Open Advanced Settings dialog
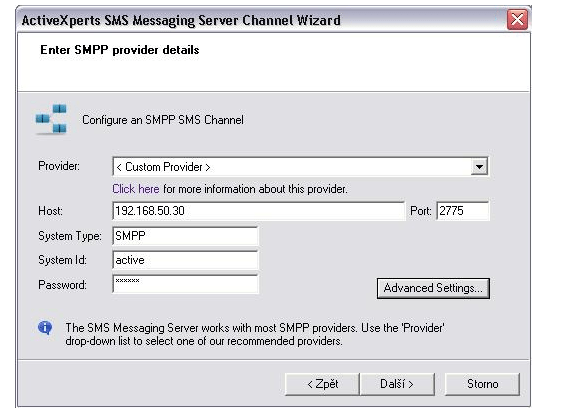Viewport: 564px width, 418px height. [433, 288]
